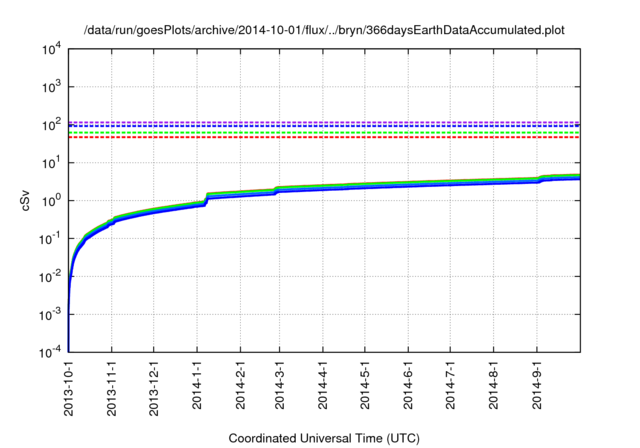This screenshot has width=640, height=448.
Task: Click the 2013-12-1 date label
Action: point(154,388)
